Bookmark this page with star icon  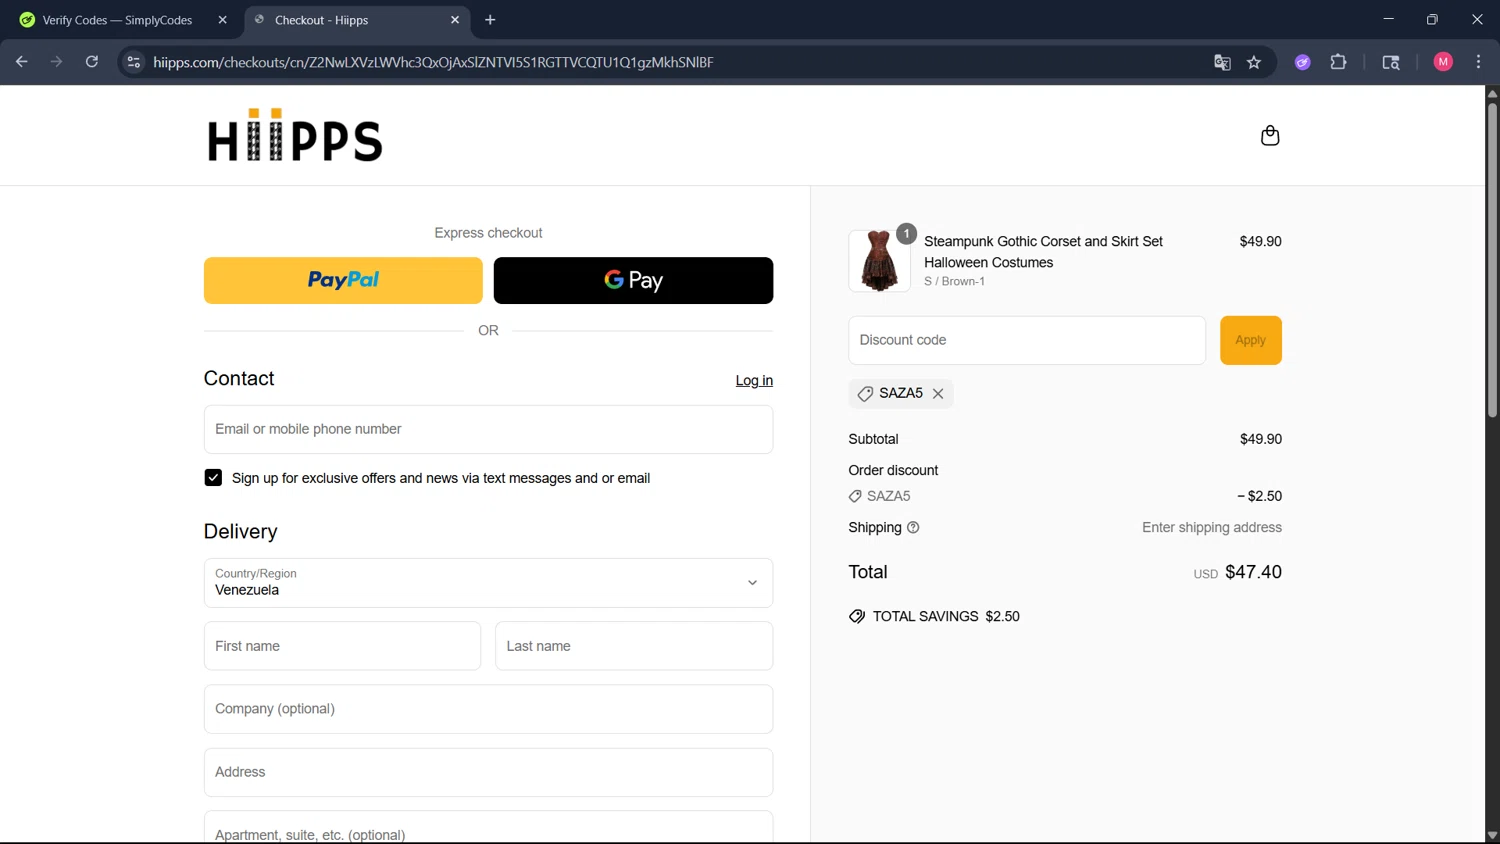1254,62
